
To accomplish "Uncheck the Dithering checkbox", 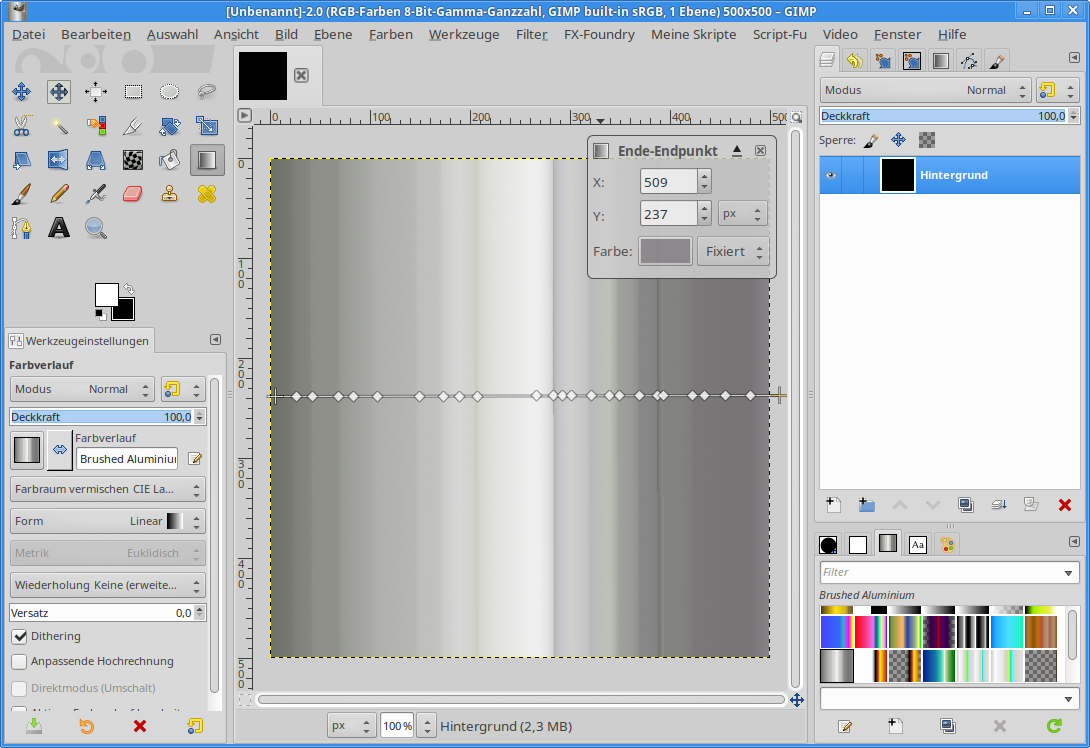I will coord(19,636).
